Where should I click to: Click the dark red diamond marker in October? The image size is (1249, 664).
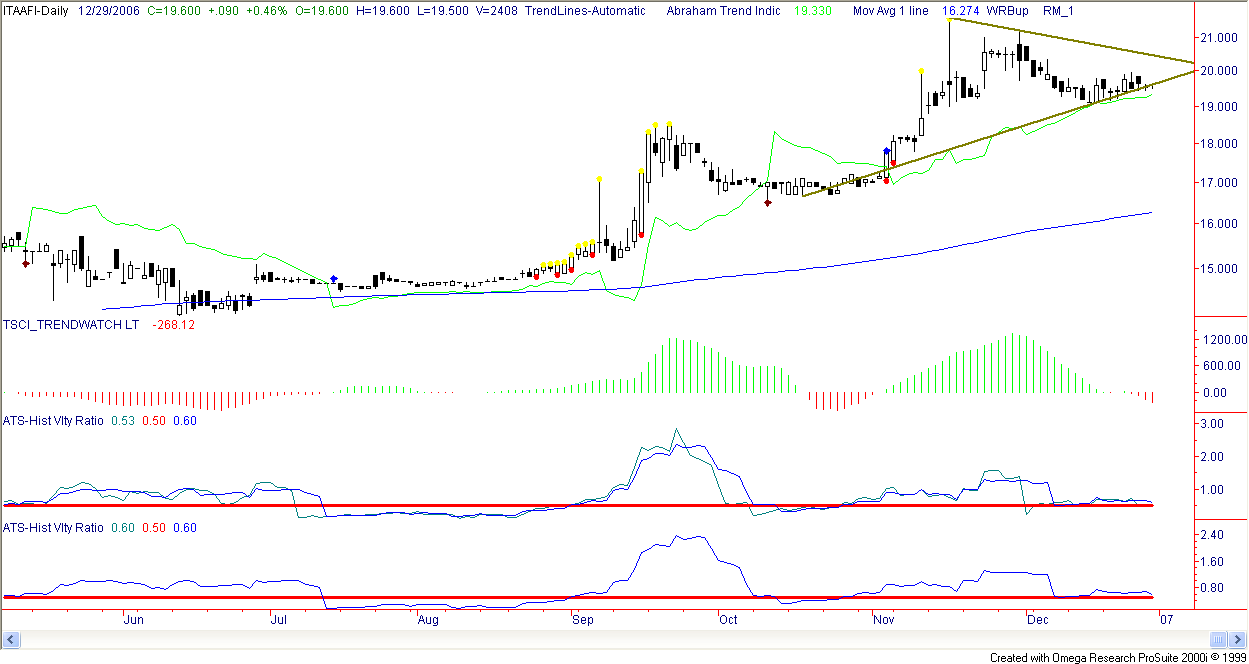[x=768, y=203]
